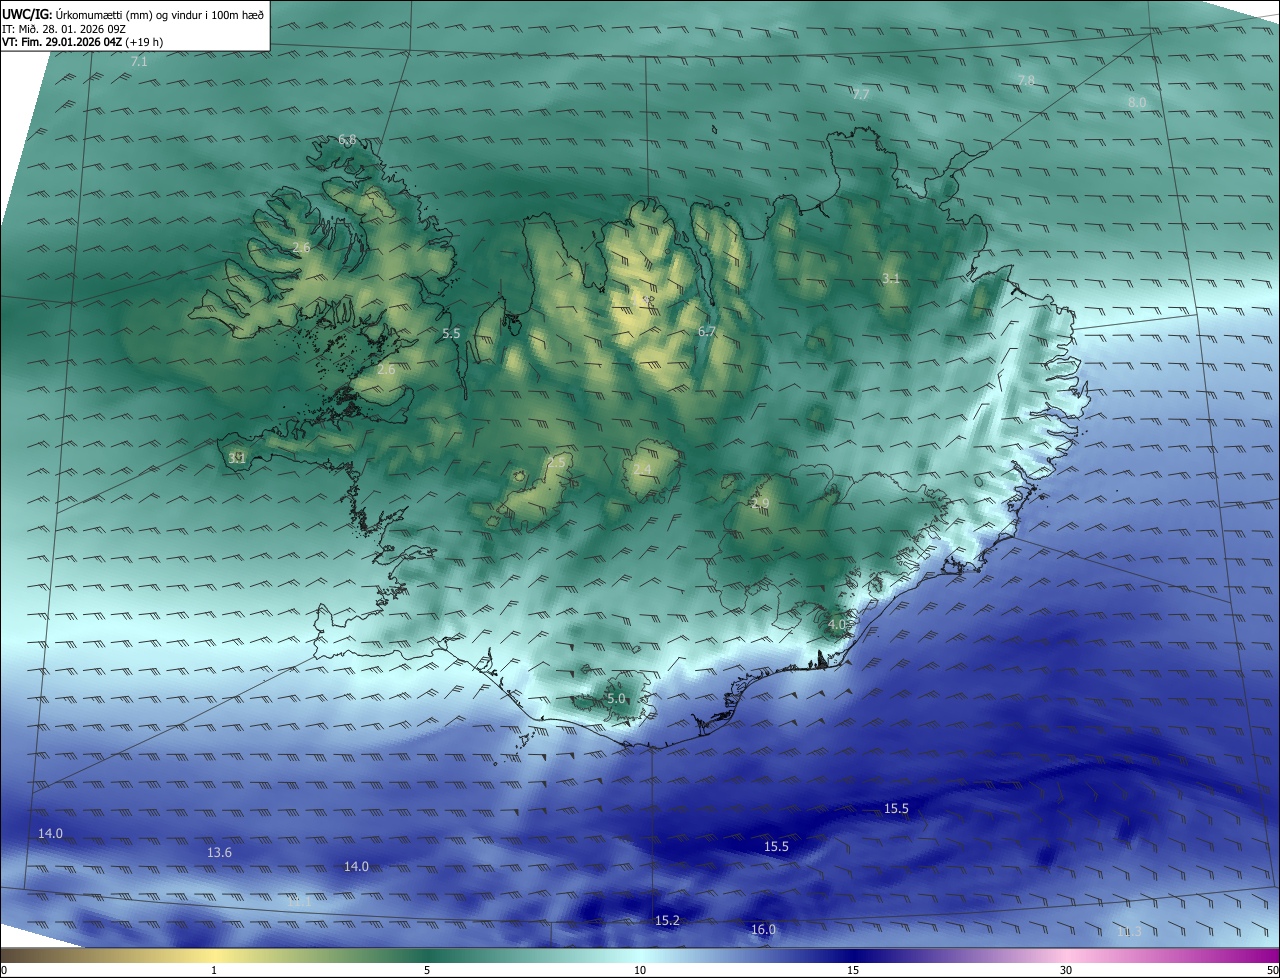
Task: Click the 7.1 value label
Action: tap(139, 62)
